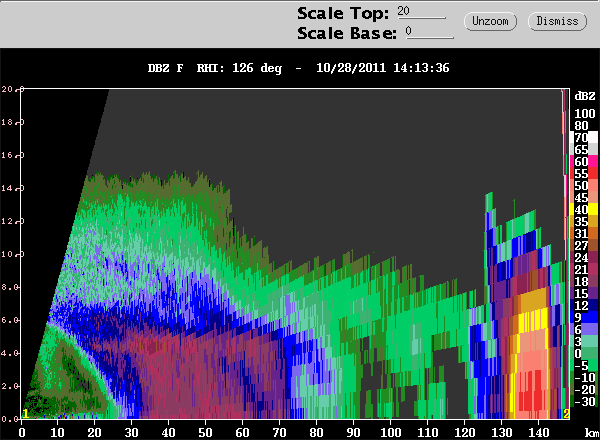Viewport: 600px width, 440px height.
Task: Click the timestamp '10/28/2011 14:13:36'
Action: (x=383, y=68)
